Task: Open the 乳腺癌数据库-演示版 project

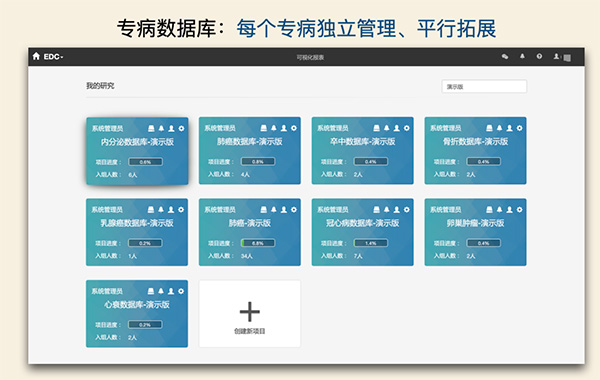Action: pos(137,223)
